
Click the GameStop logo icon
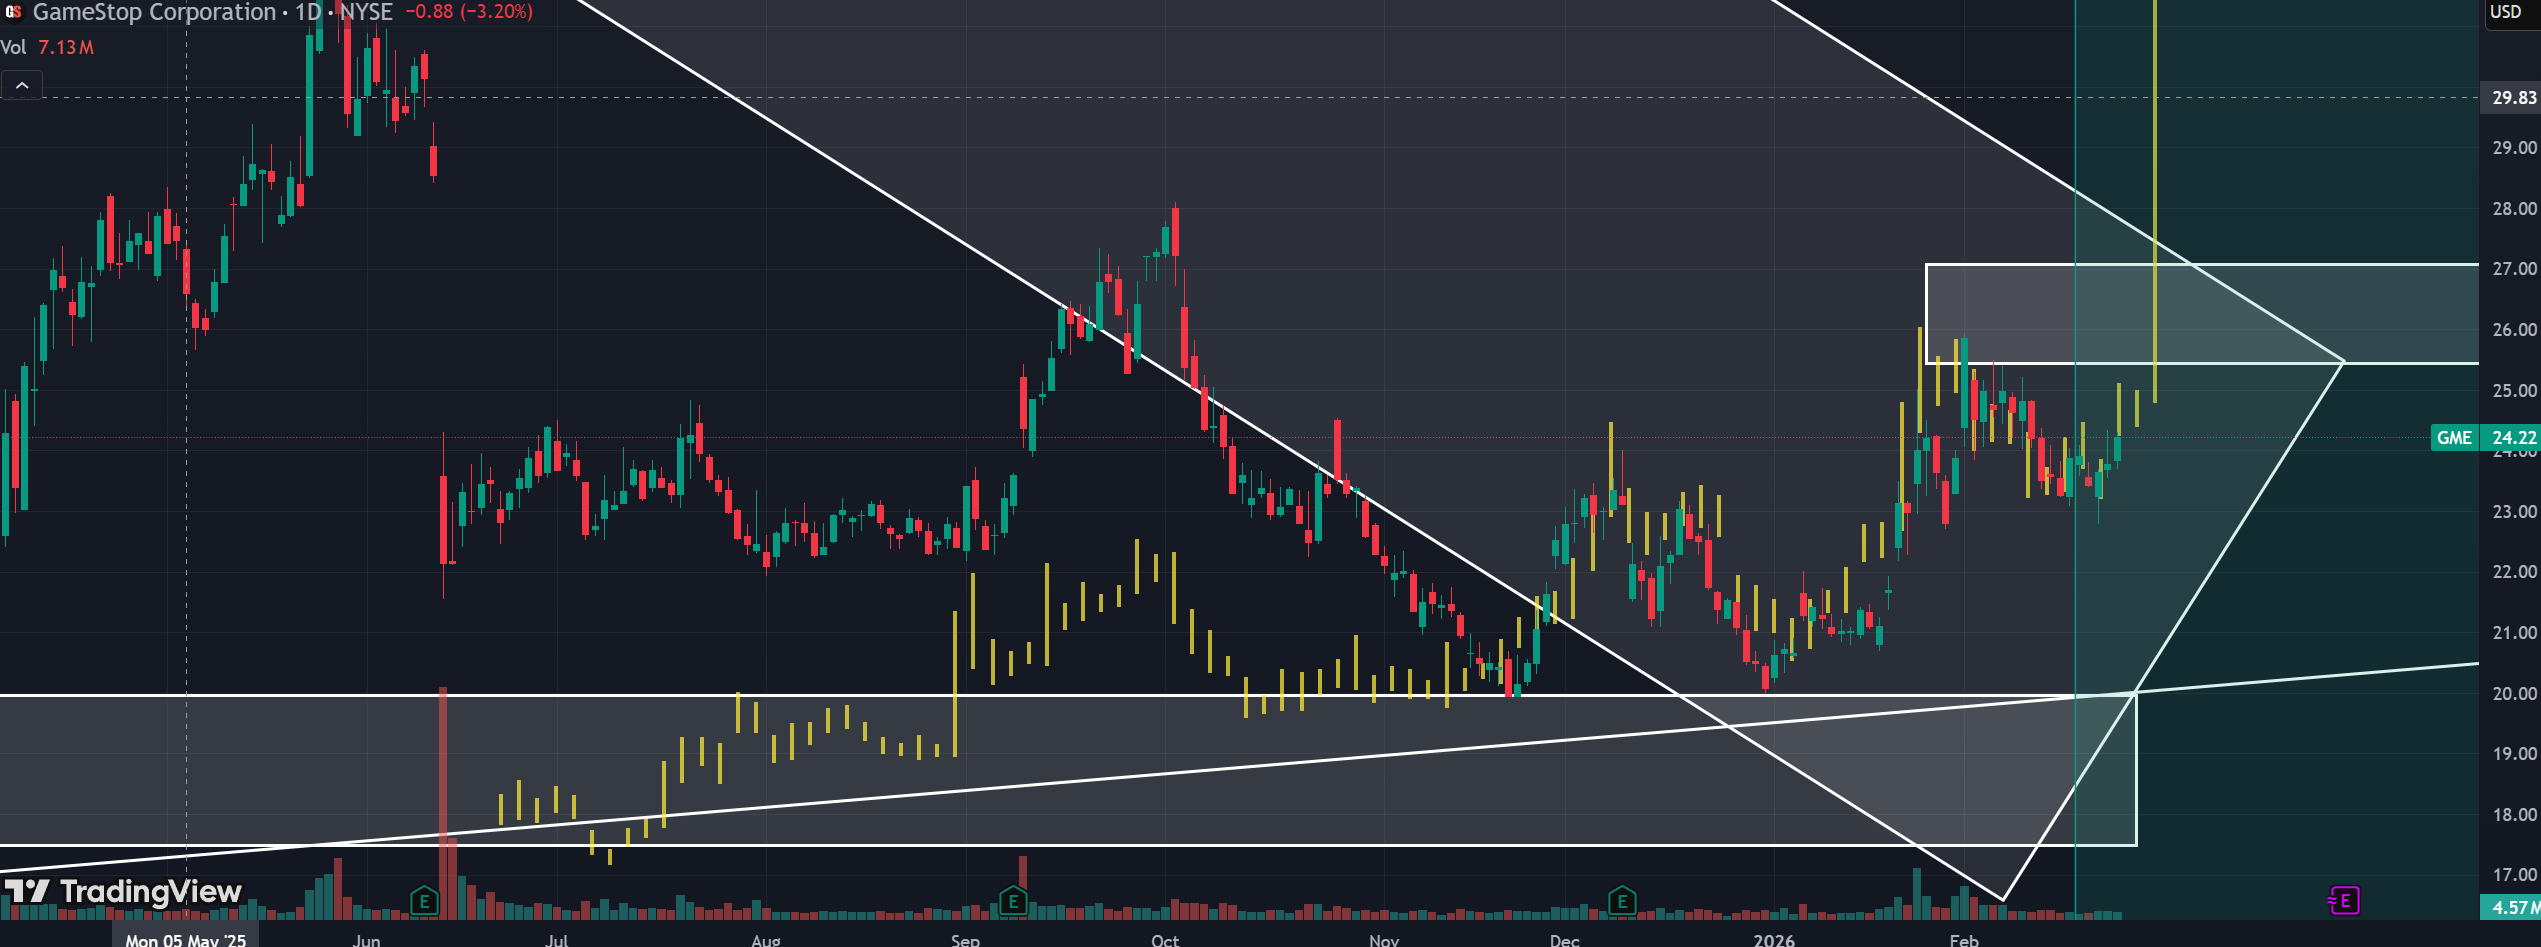[x=13, y=12]
